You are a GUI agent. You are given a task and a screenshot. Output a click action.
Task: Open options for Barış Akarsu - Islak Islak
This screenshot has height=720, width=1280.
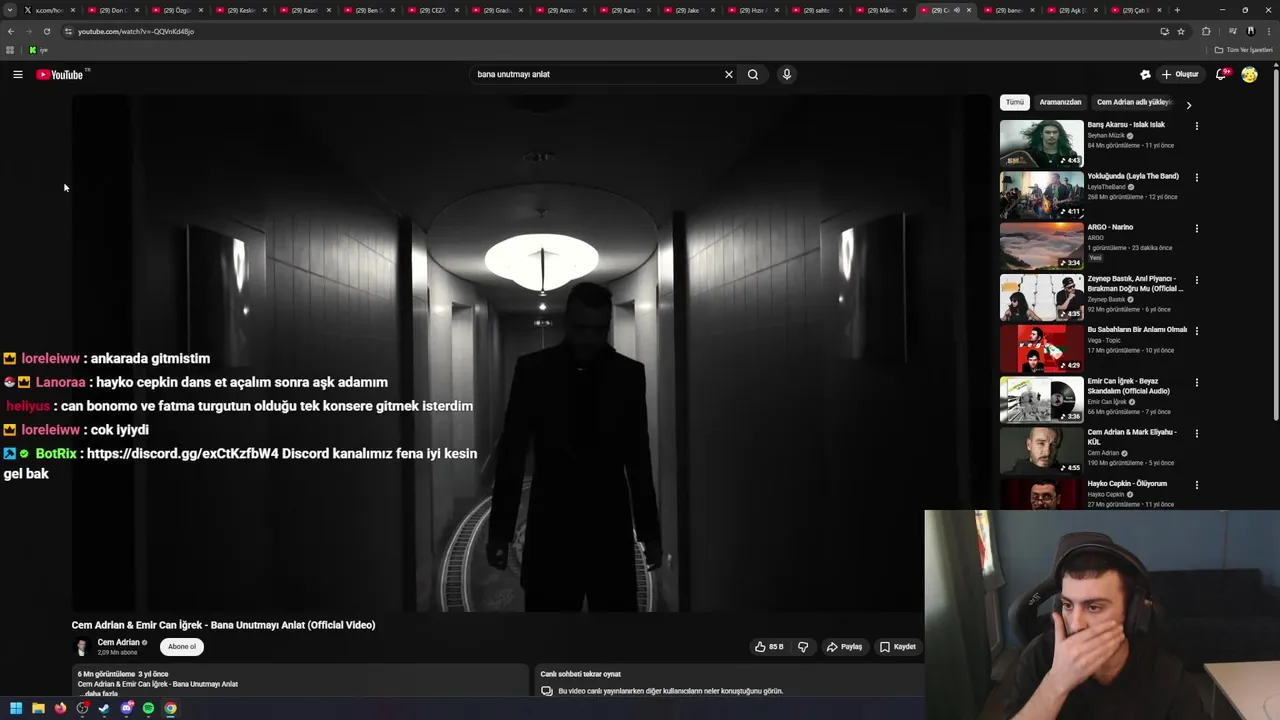[1196, 126]
